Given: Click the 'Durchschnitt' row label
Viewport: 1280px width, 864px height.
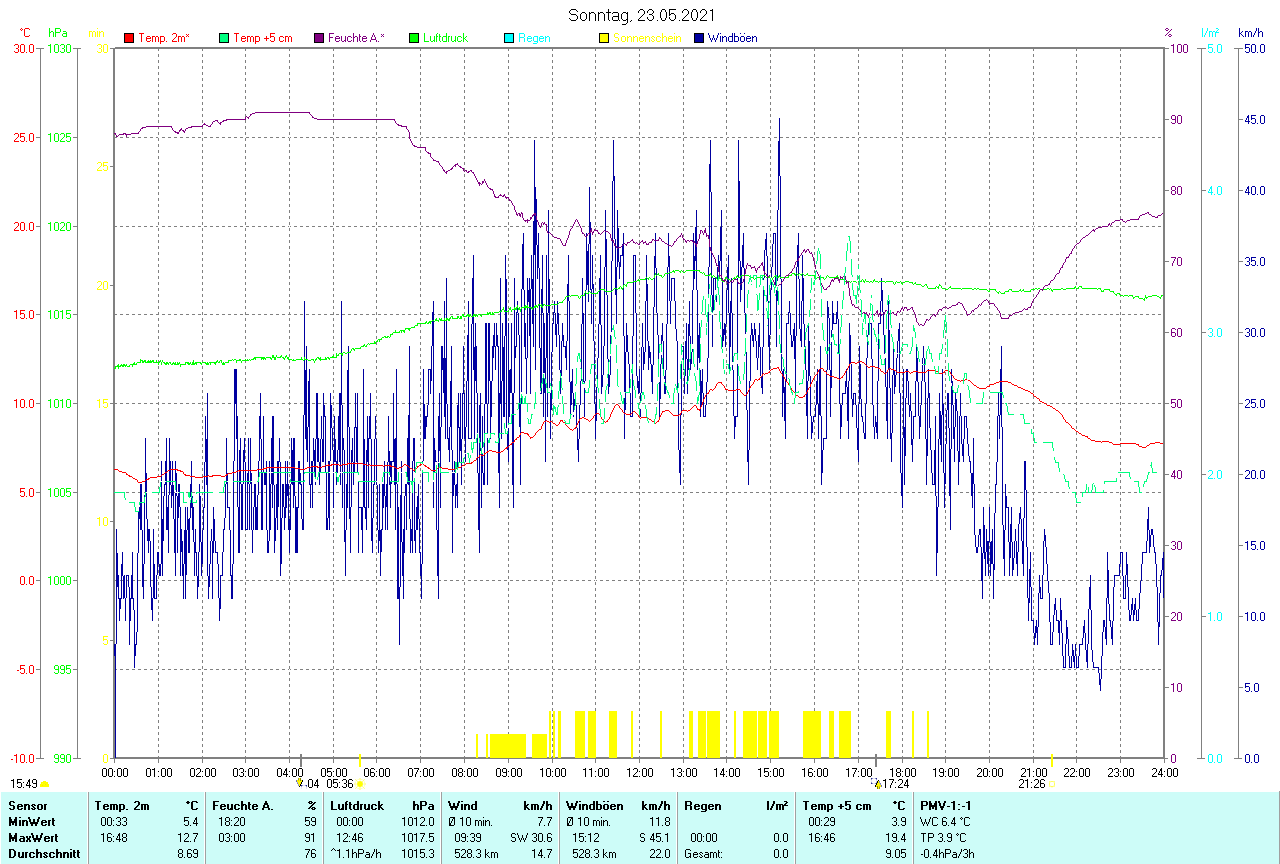Looking at the screenshot, I should 44,854.
